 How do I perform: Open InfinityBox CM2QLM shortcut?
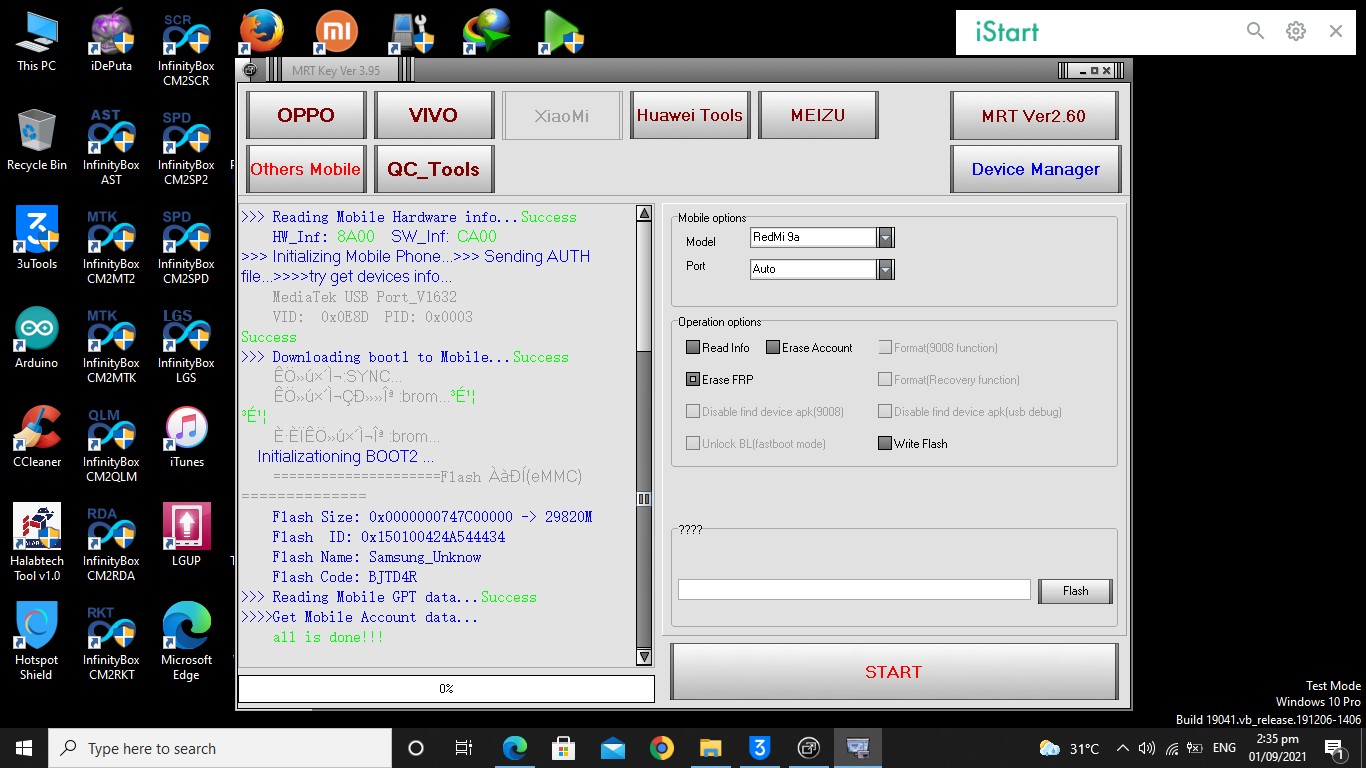[x=111, y=443]
